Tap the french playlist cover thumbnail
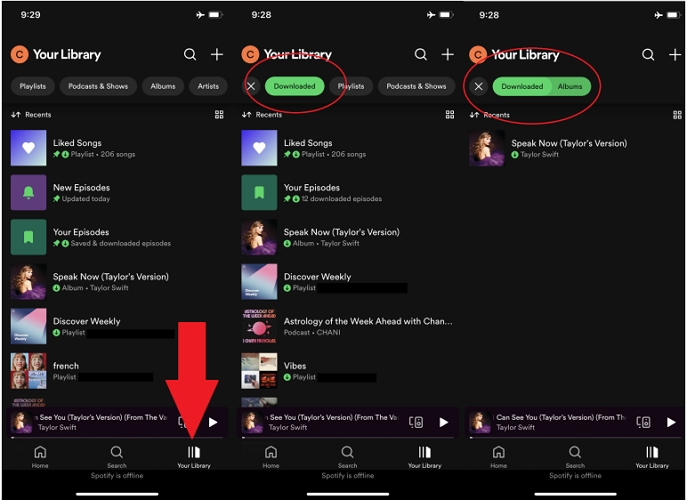Screen dimensions: 687x500 pos(28,371)
